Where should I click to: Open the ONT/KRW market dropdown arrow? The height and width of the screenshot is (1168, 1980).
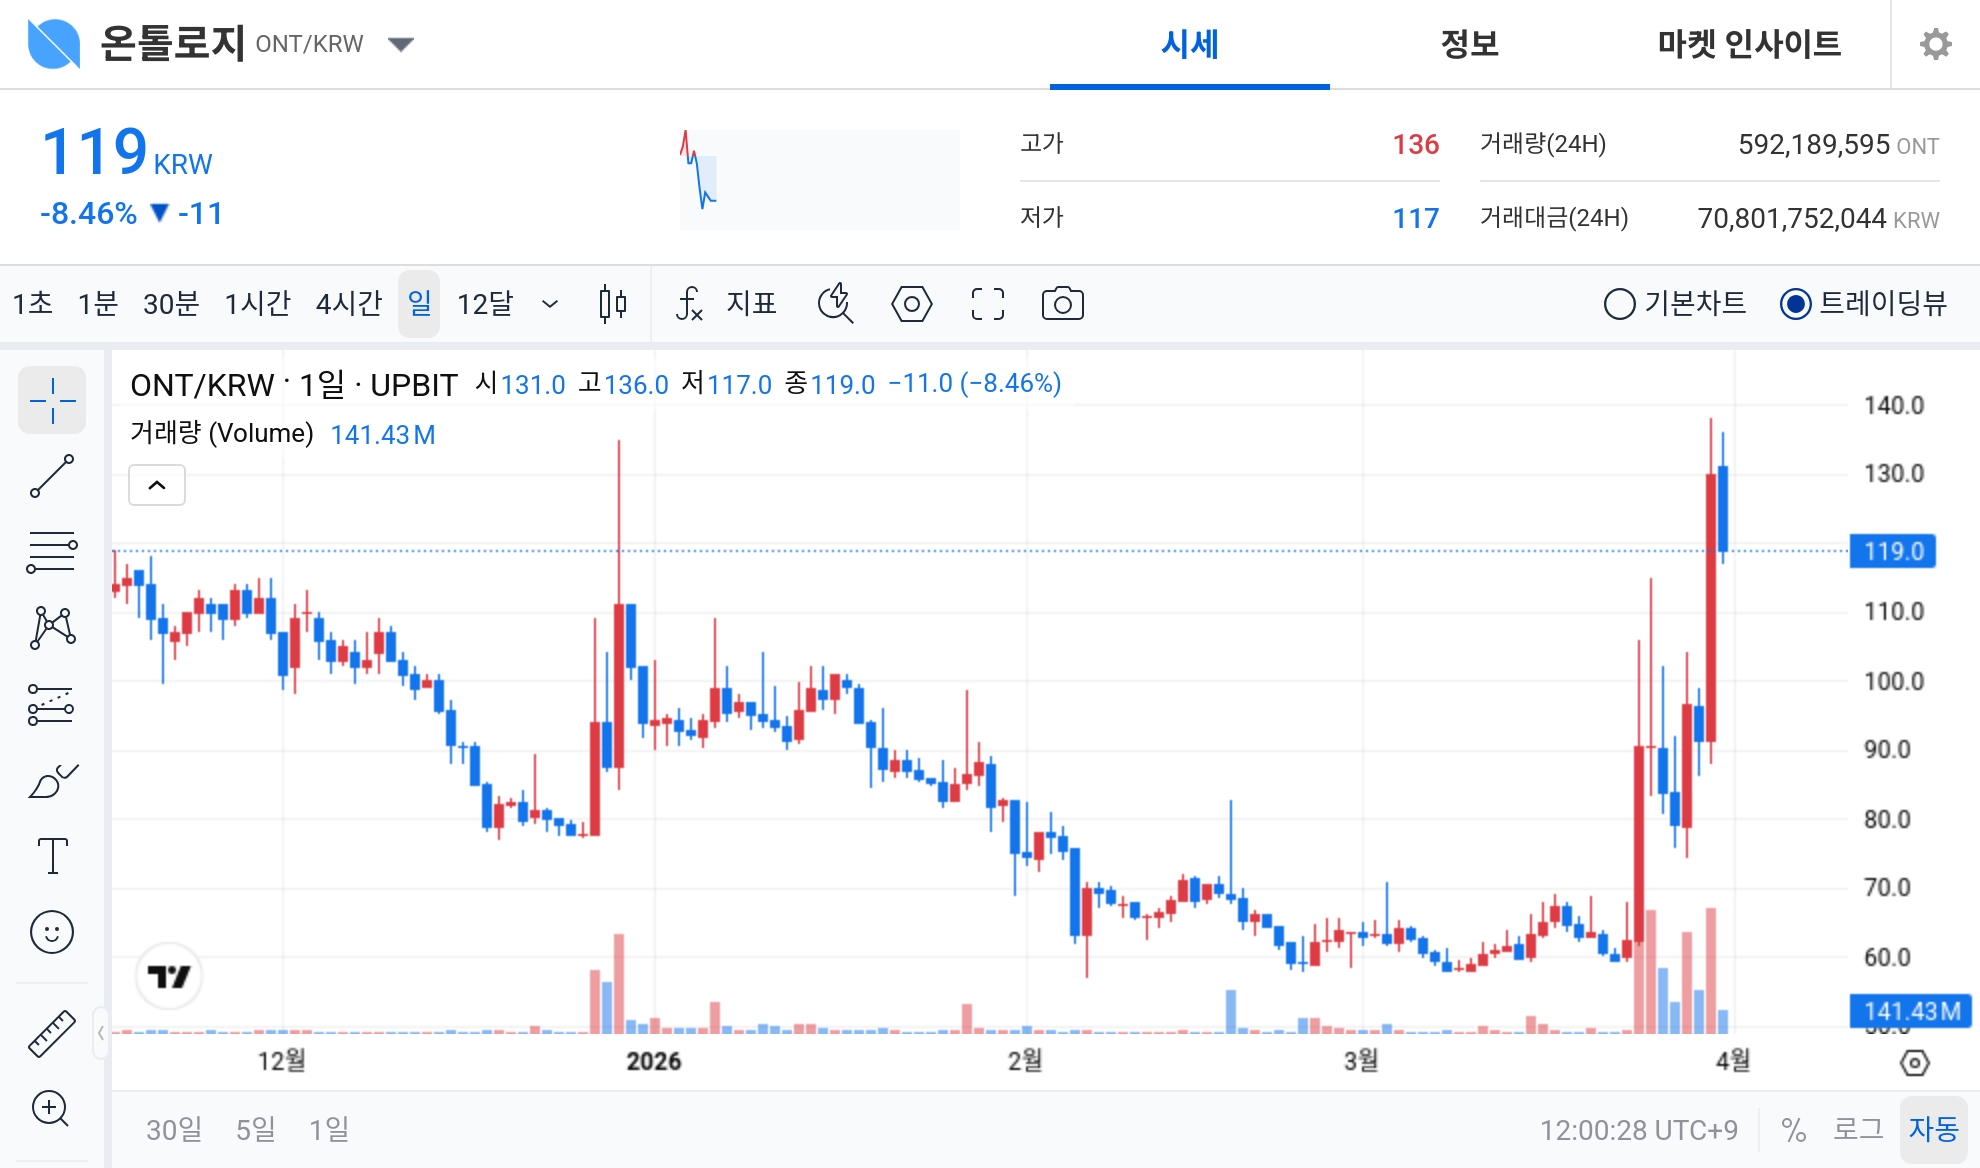(x=401, y=44)
